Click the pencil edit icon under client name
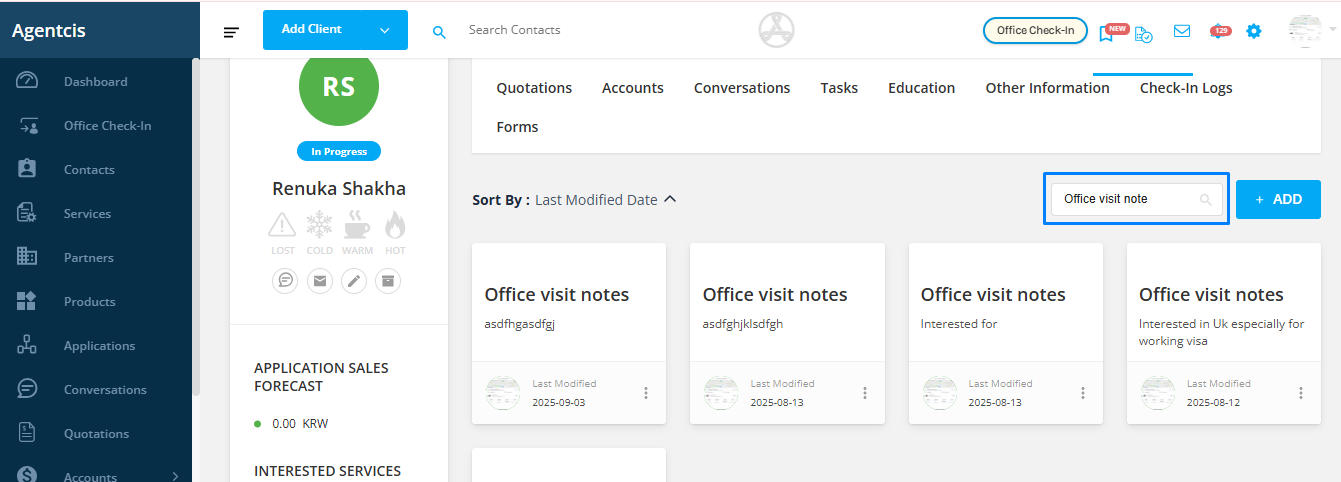This screenshot has width=1341, height=482. (354, 281)
